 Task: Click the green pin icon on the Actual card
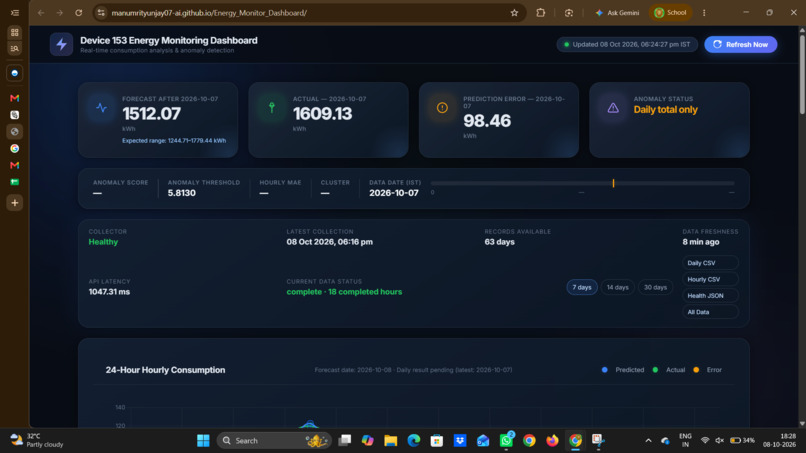[272, 108]
